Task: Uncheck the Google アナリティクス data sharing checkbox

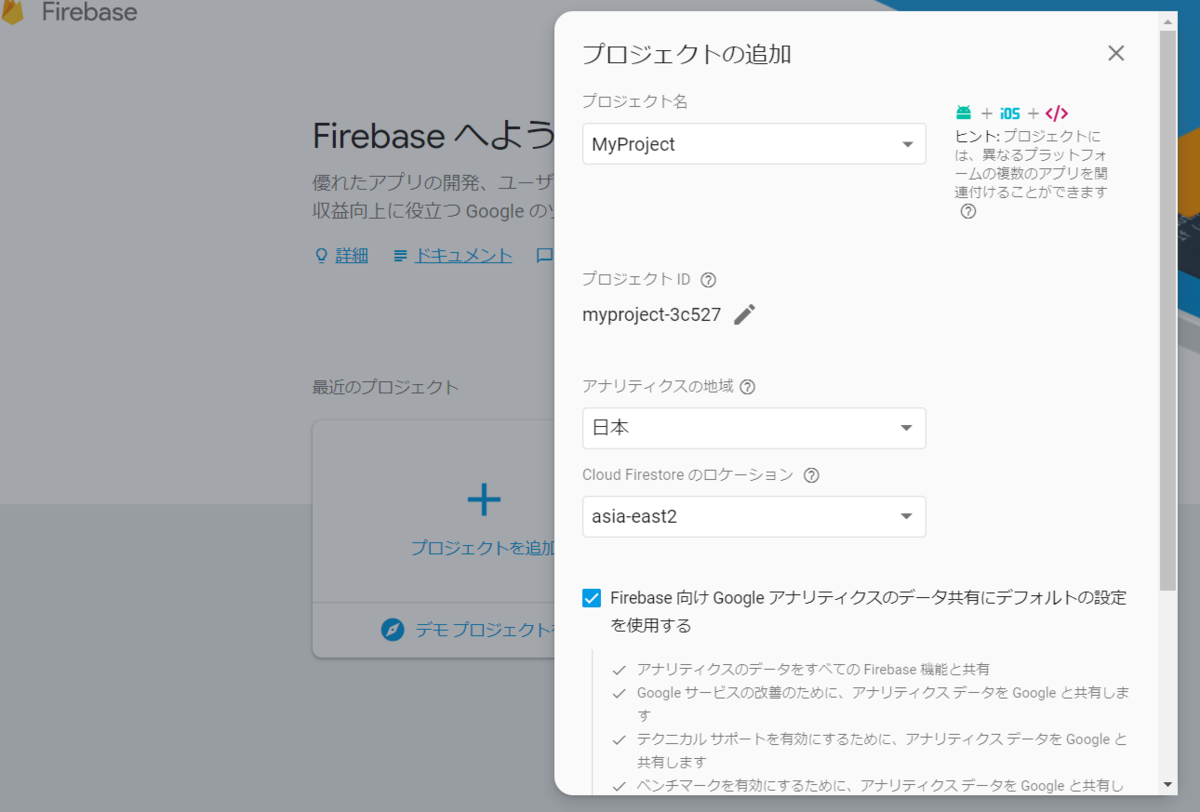Action: tap(592, 598)
